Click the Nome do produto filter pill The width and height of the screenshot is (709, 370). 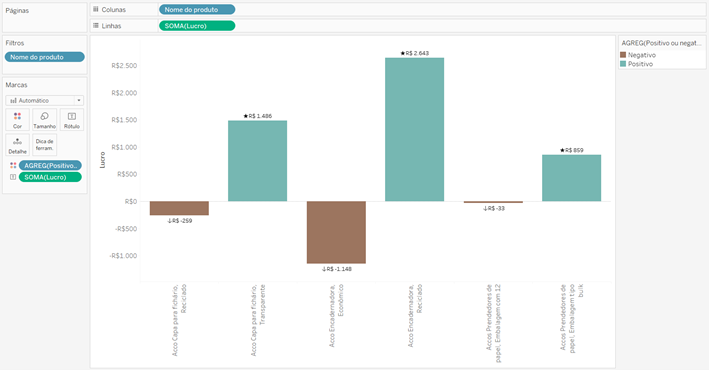(44, 57)
